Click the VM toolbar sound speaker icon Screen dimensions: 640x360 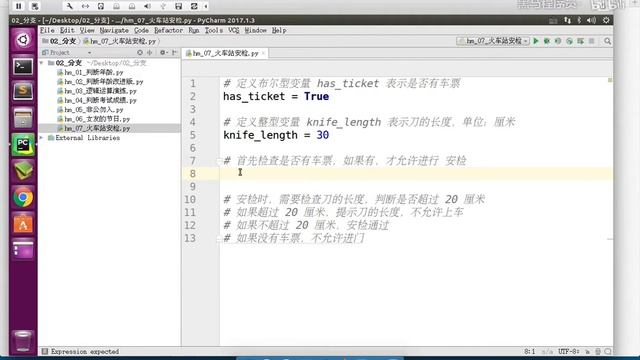(147, 6)
